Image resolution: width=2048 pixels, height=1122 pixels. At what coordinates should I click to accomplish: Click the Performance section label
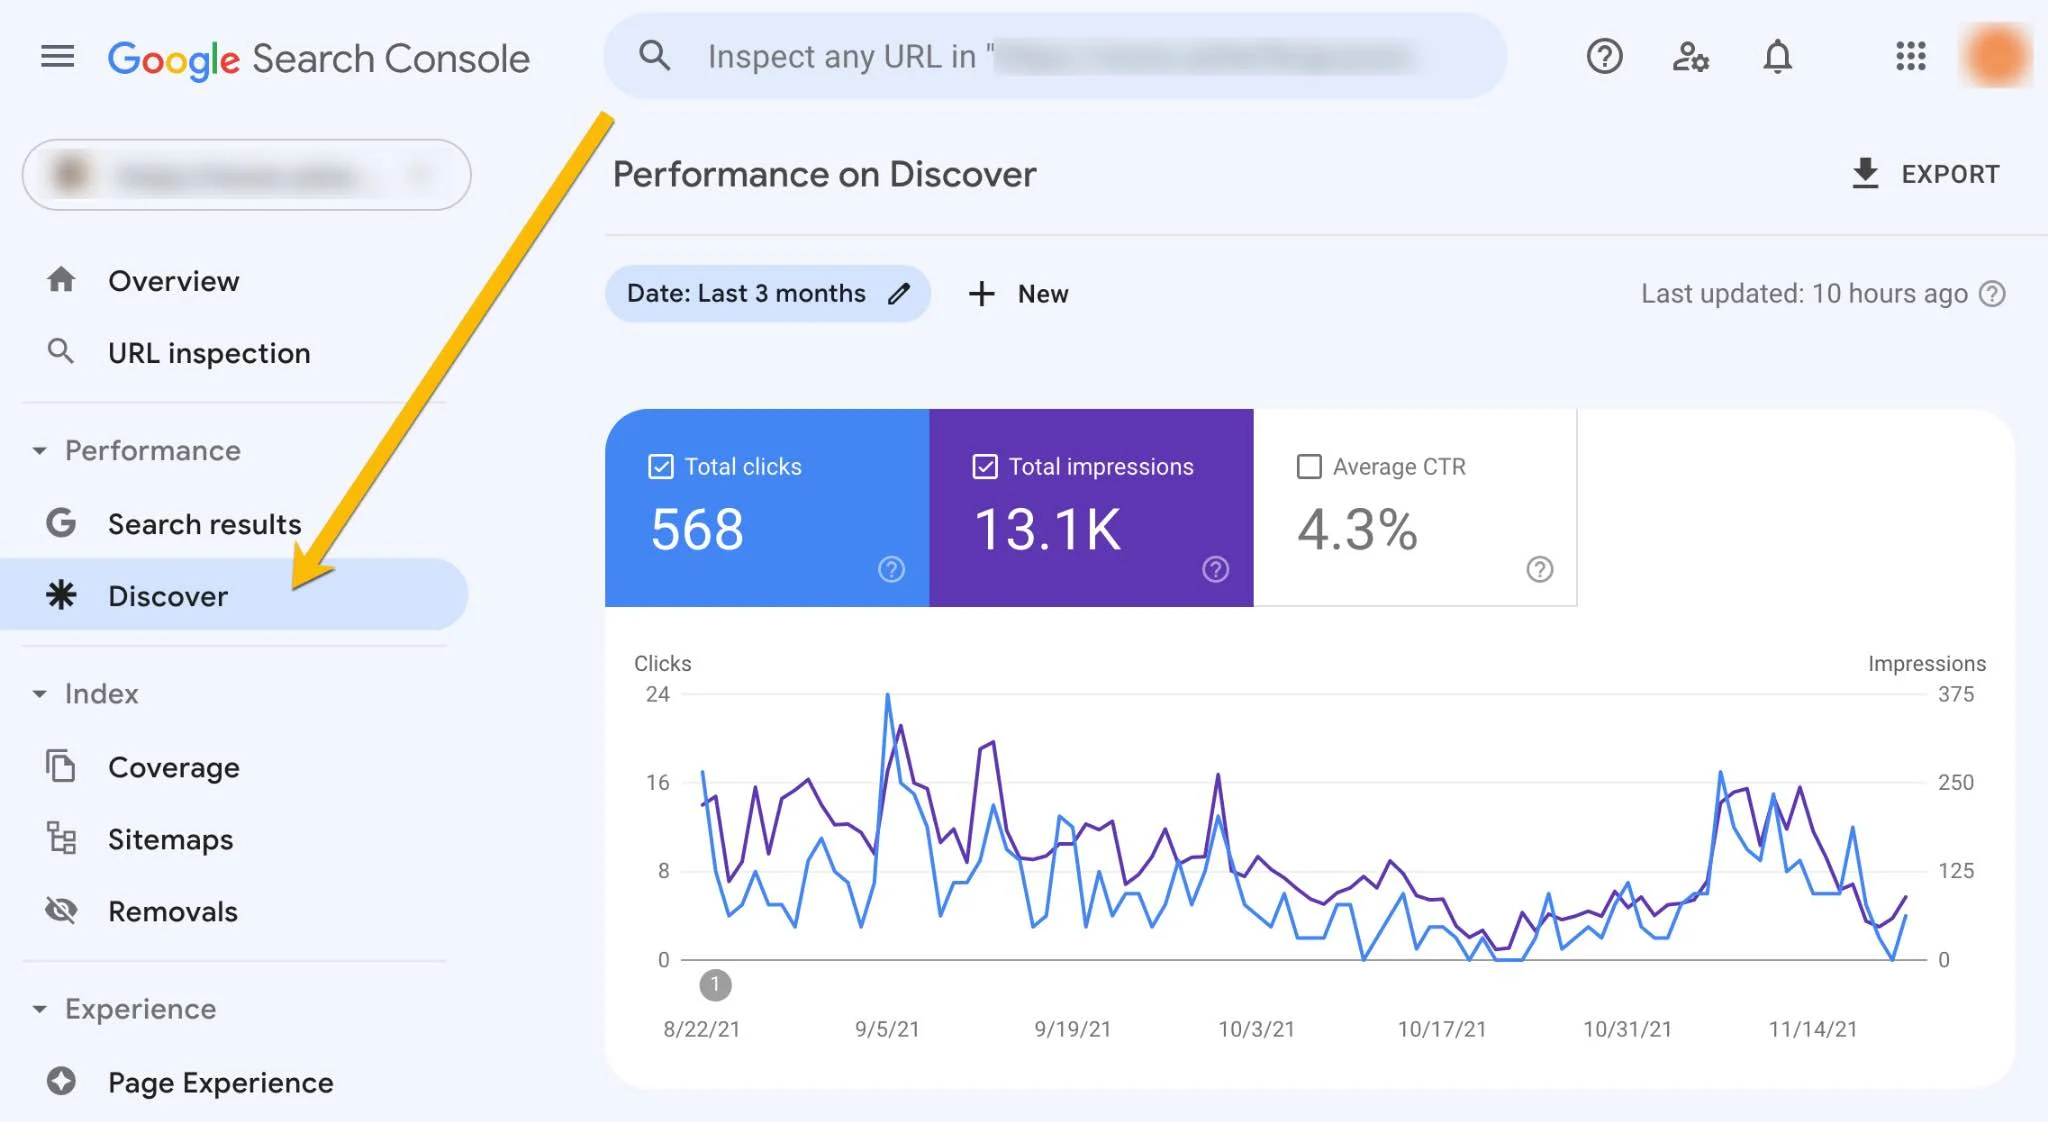pyautogui.click(x=152, y=451)
